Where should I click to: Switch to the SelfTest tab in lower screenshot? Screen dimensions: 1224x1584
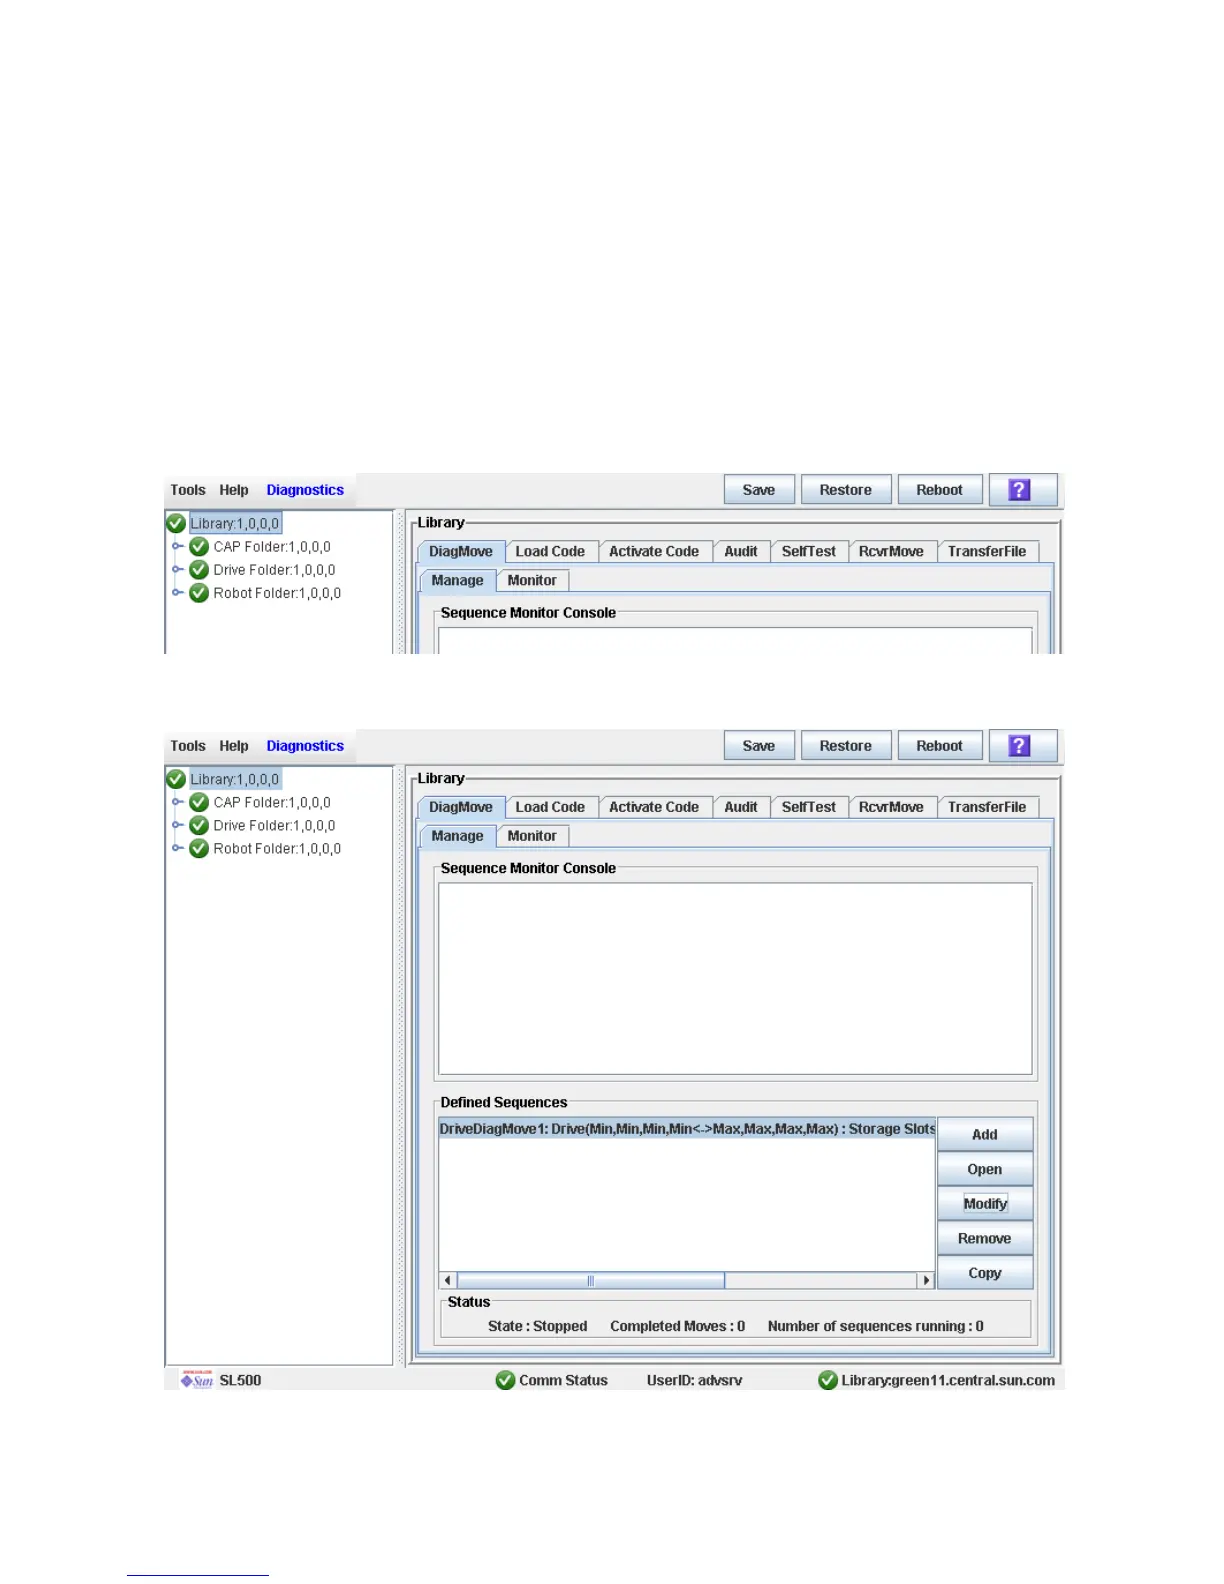(x=809, y=807)
